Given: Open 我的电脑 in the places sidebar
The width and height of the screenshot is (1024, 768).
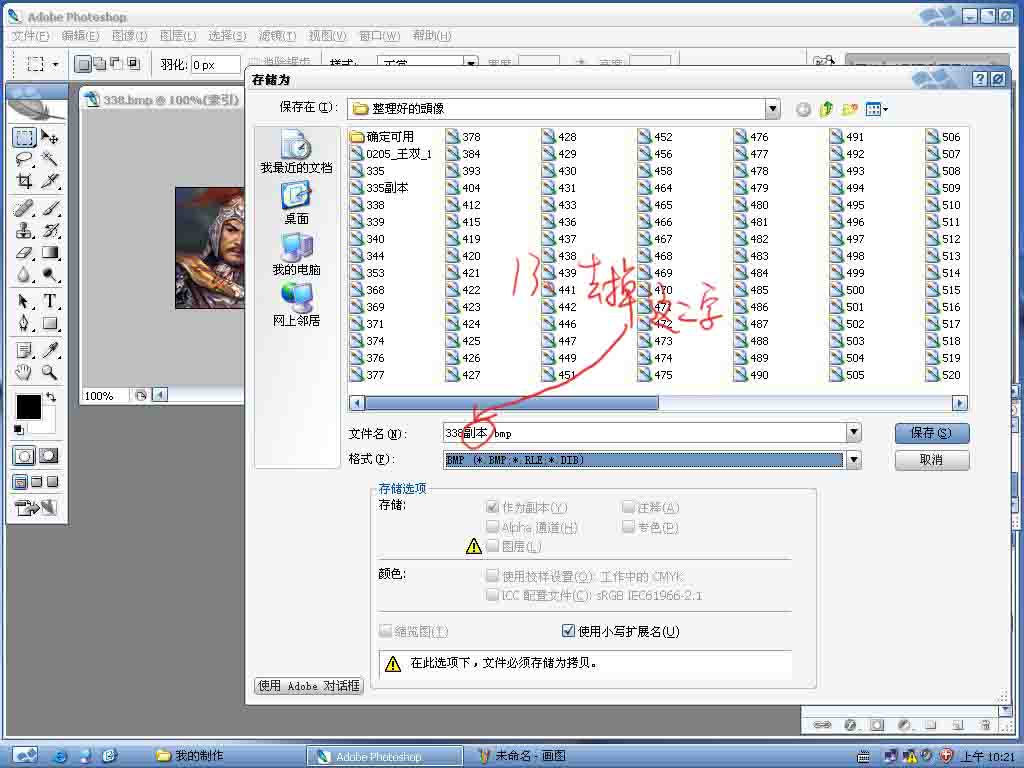Looking at the screenshot, I should (x=296, y=254).
